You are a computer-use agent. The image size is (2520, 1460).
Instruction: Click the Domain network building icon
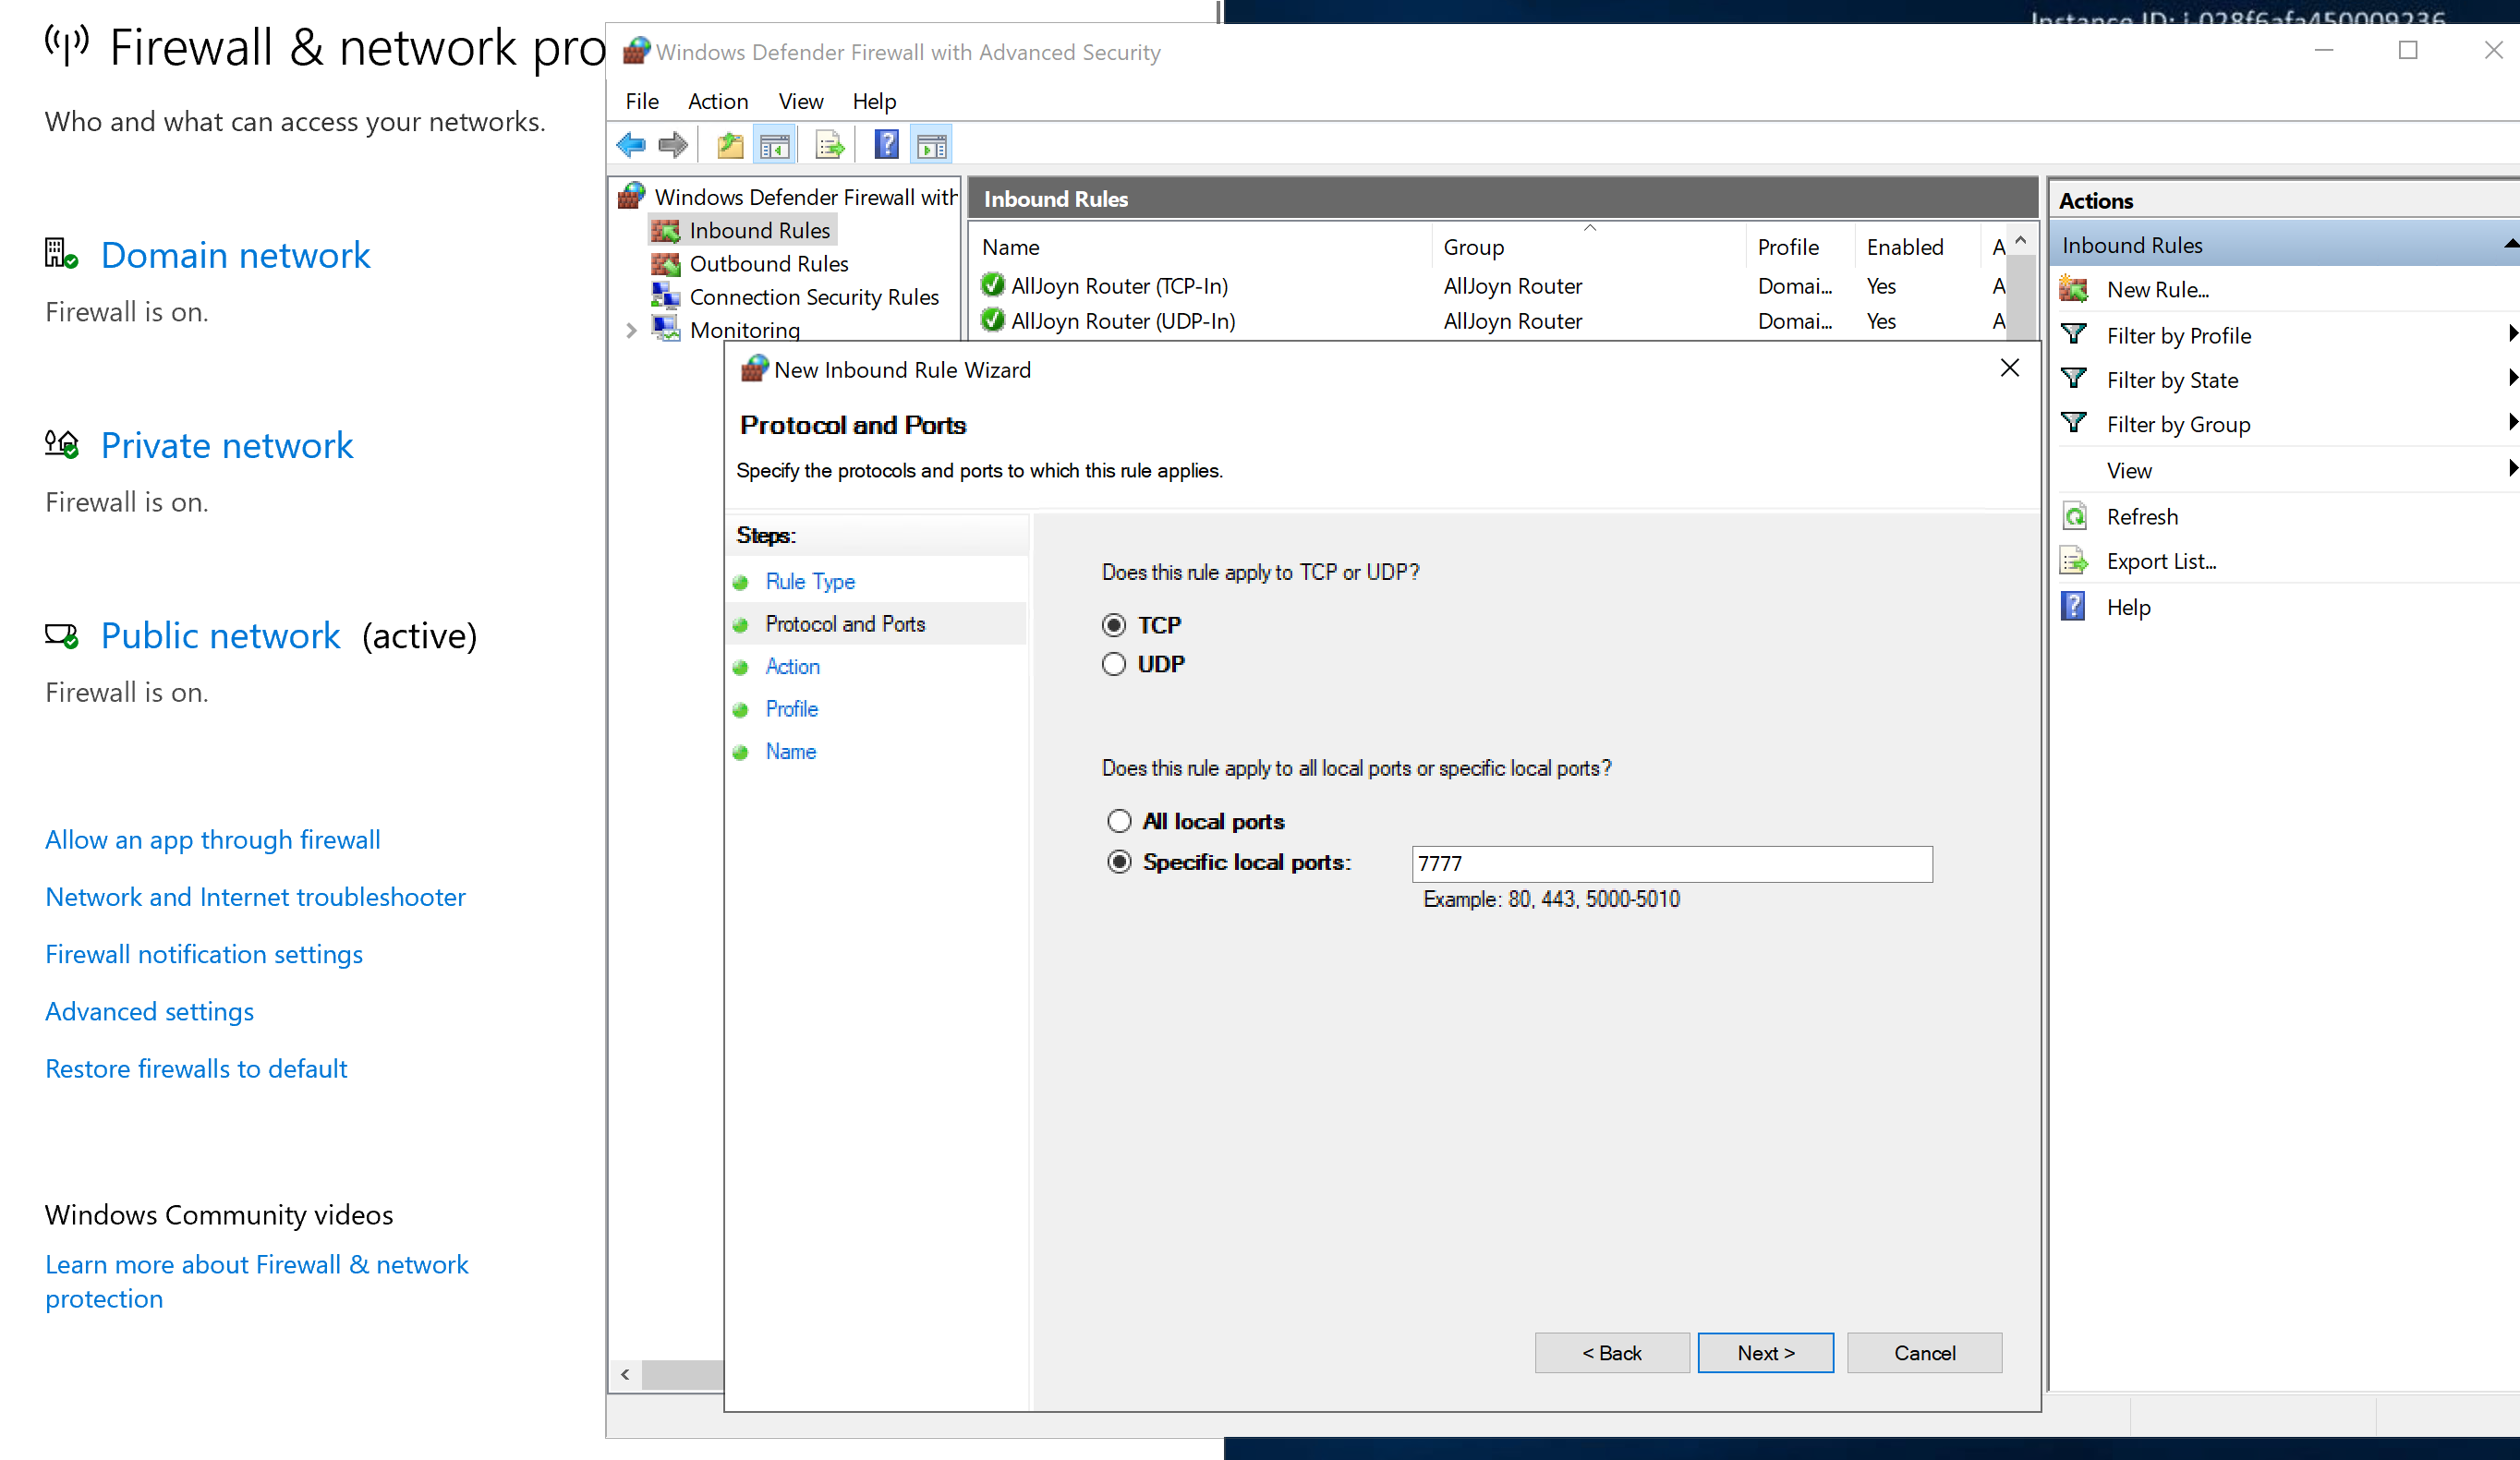[x=61, y=254]
